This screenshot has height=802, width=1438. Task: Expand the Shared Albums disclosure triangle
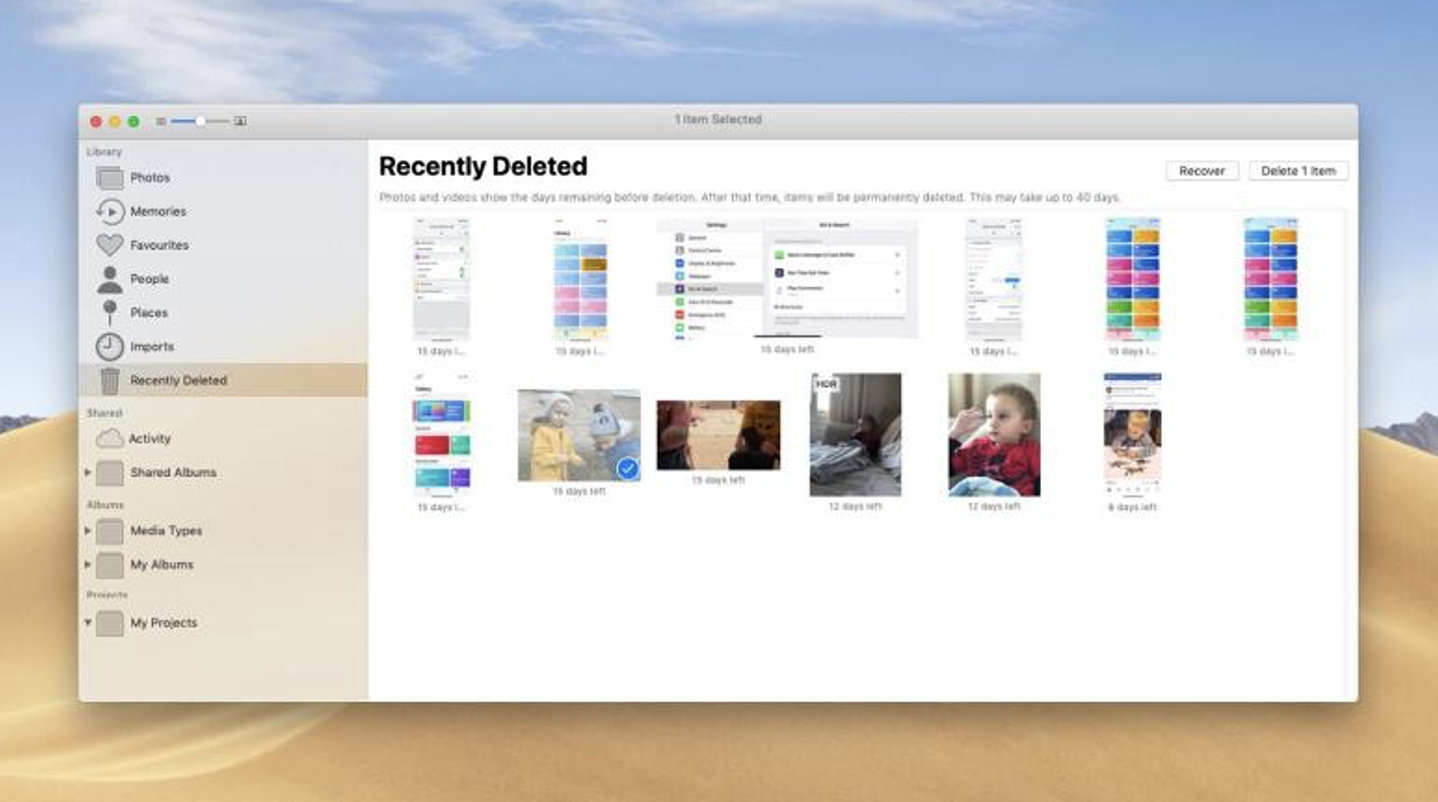88,472
